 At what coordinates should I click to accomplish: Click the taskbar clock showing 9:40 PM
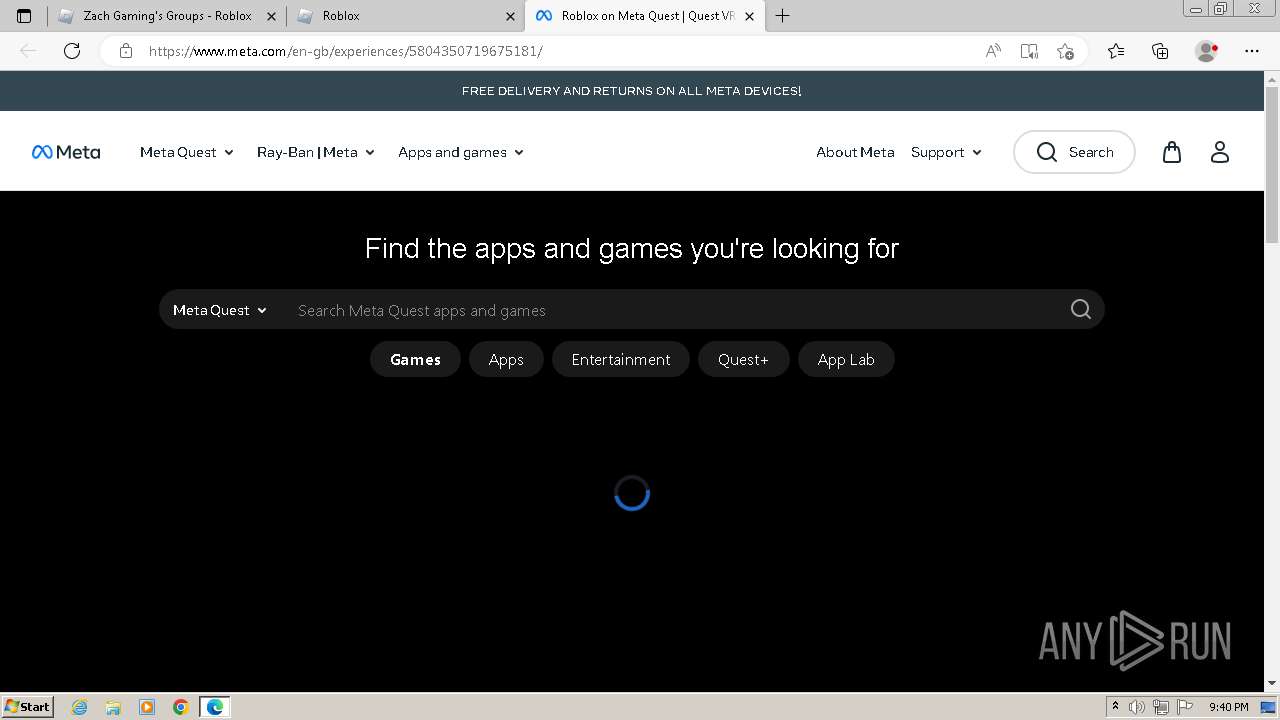1228,707
